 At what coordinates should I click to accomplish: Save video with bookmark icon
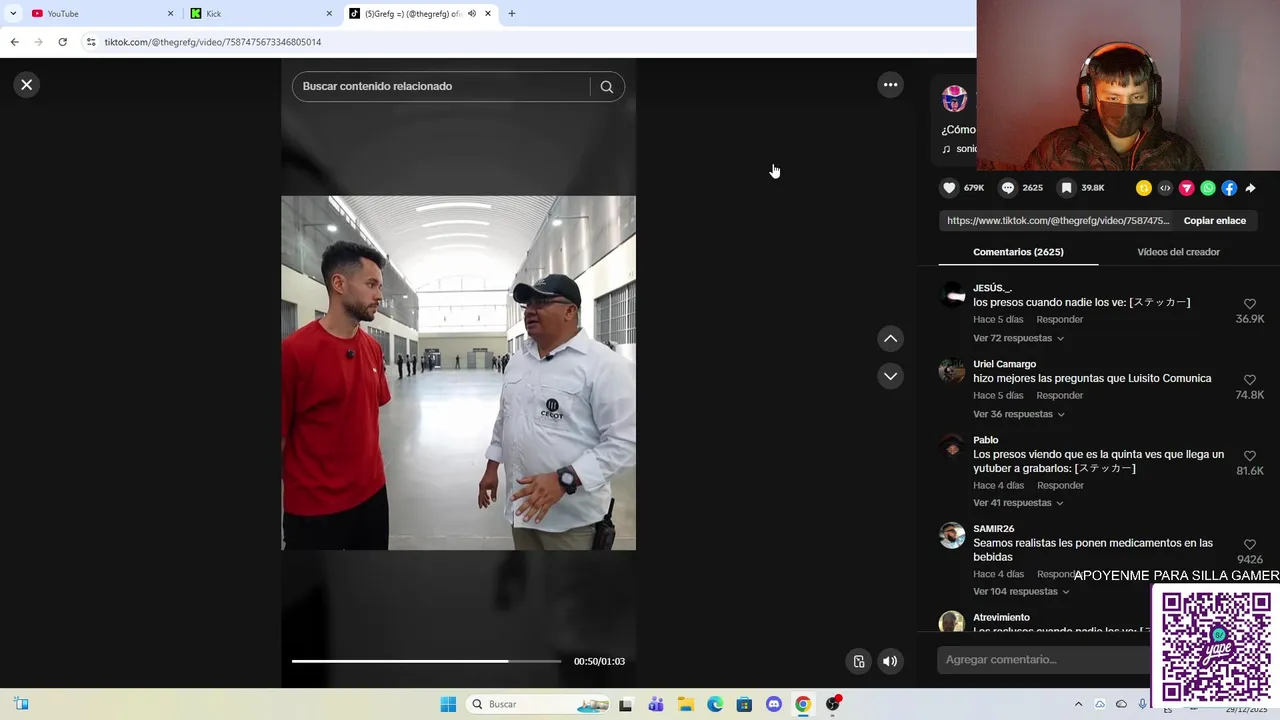[1067, 188]
